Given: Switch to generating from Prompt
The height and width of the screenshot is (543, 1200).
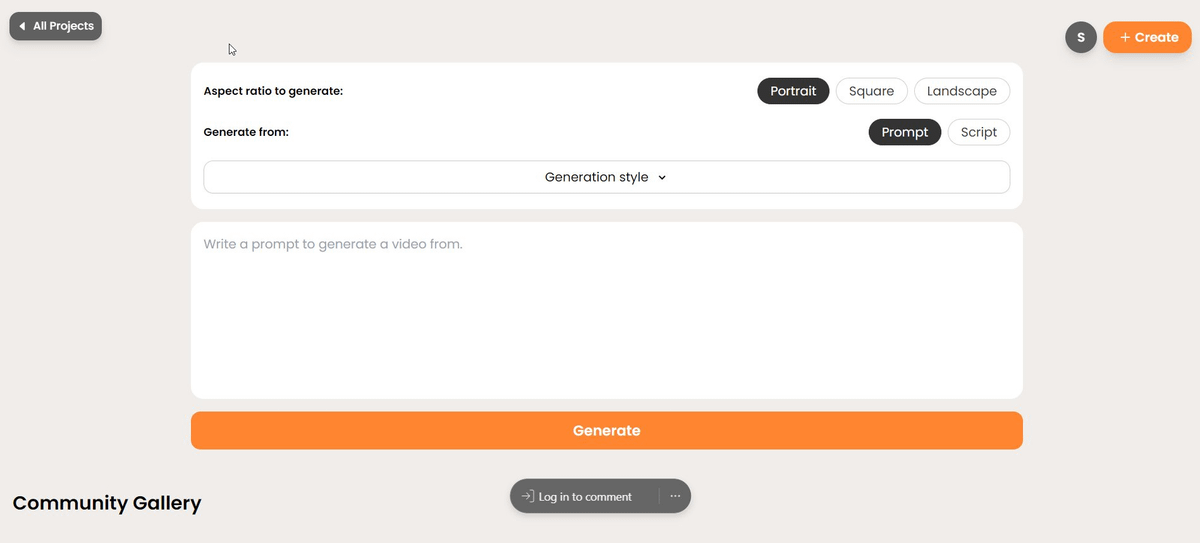Looking at the screenshot, I should tap(904, 132).
